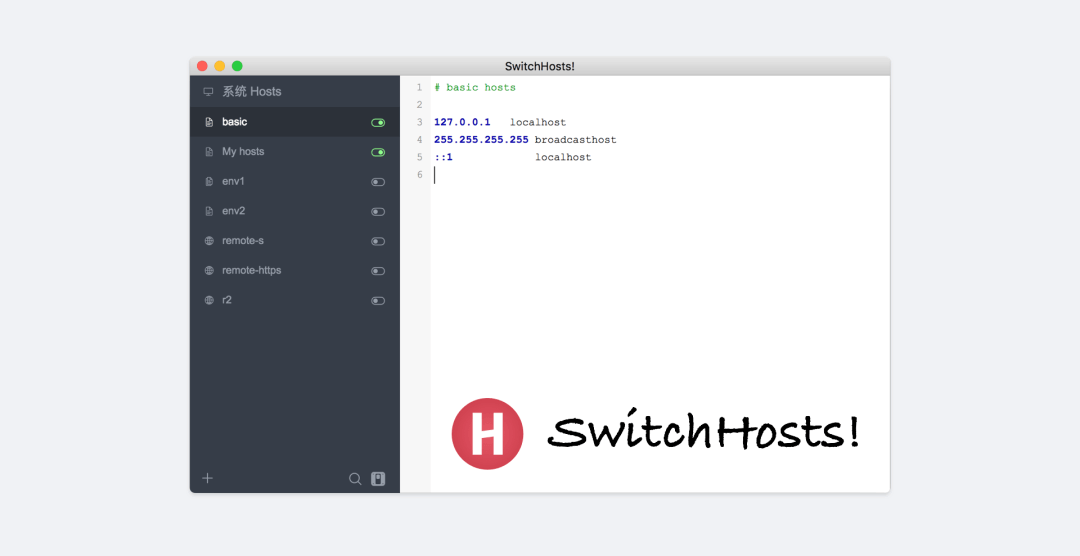
Task: Disable the basic hosts toggle
Action: (378, 123)
